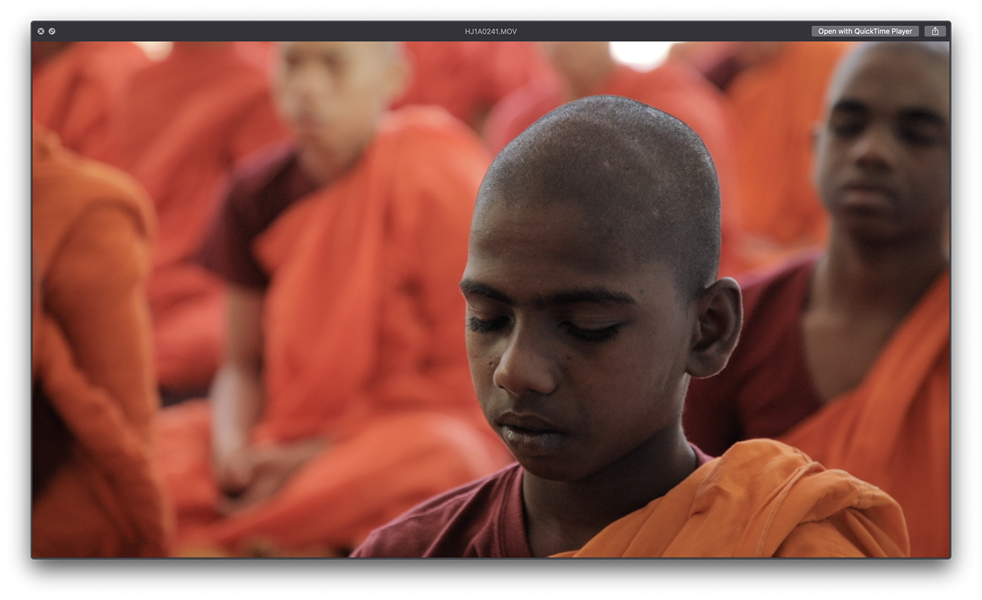Click the video preview of the monk
Viewport: 982px width, 600px height.
[x=491, y=299]
